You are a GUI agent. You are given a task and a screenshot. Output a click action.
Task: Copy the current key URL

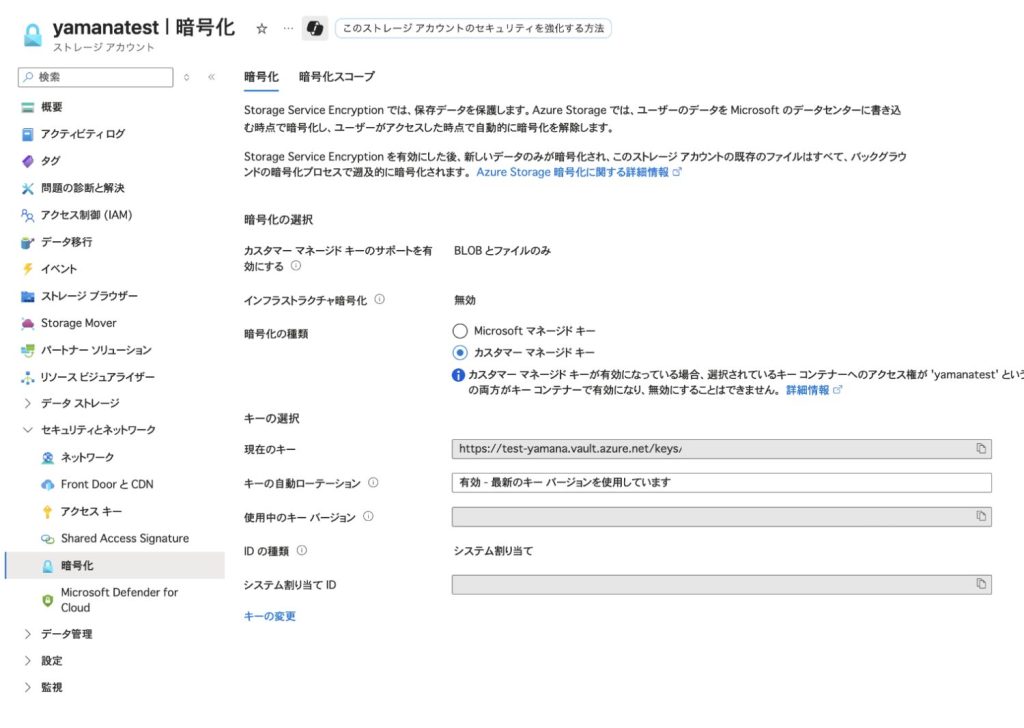pyautogui.click(x=981, y=449)
